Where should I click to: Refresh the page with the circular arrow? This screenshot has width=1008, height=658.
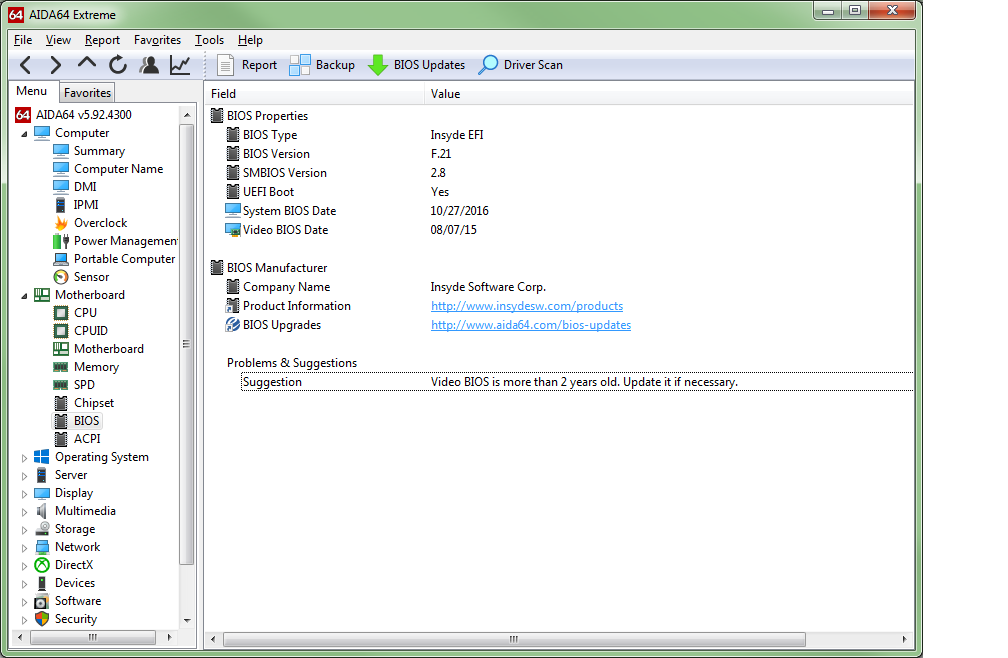click(118, 65)
